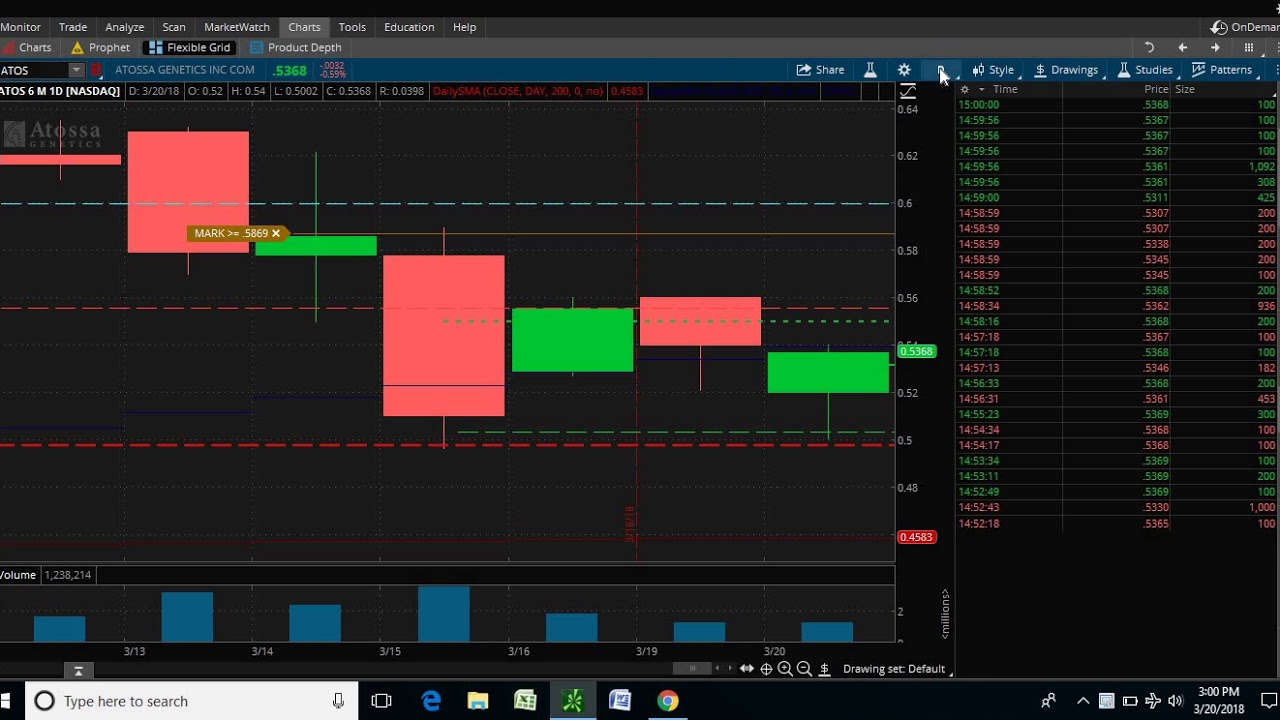The width and height of the screenshot is (1280, 720).
Task: Open the MarketWatch tab
Action: tap(237, 27)
